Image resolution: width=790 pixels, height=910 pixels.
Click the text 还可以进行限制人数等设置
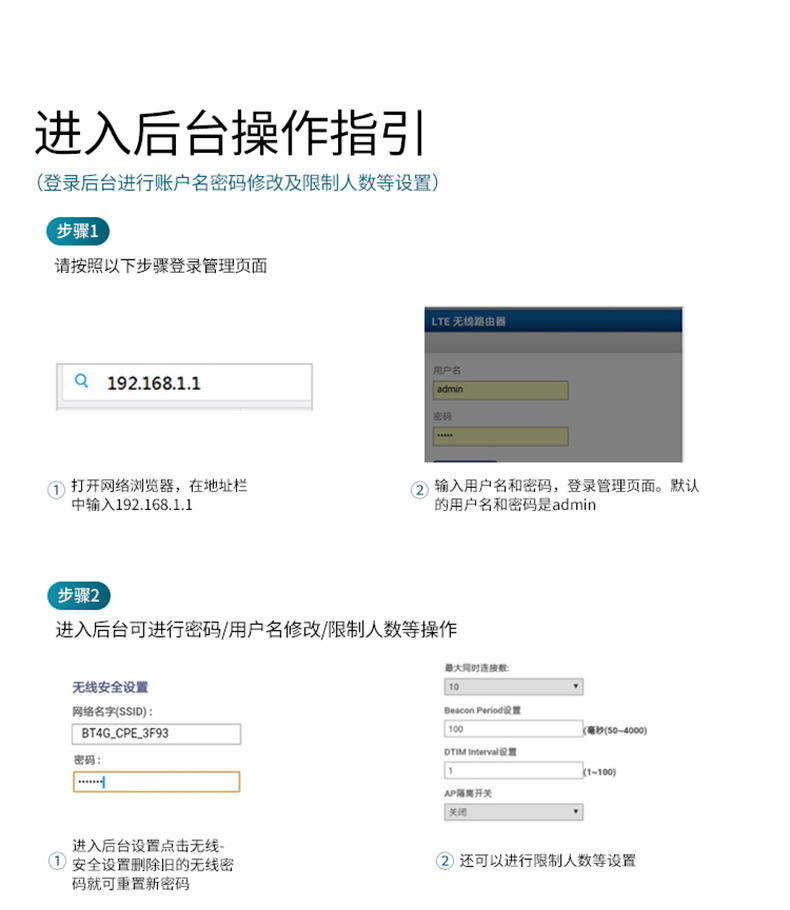click(x=547, y=861)
